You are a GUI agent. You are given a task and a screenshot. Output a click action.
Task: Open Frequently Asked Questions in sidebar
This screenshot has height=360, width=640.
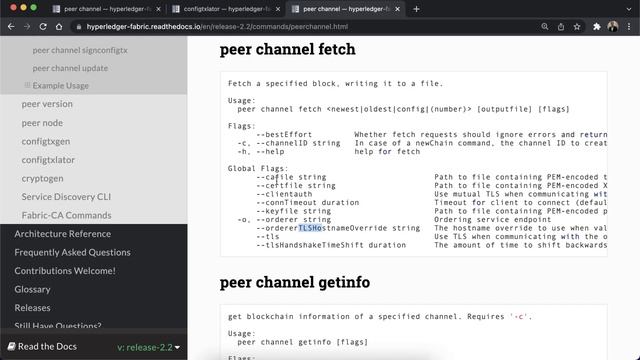click(72, 252)
